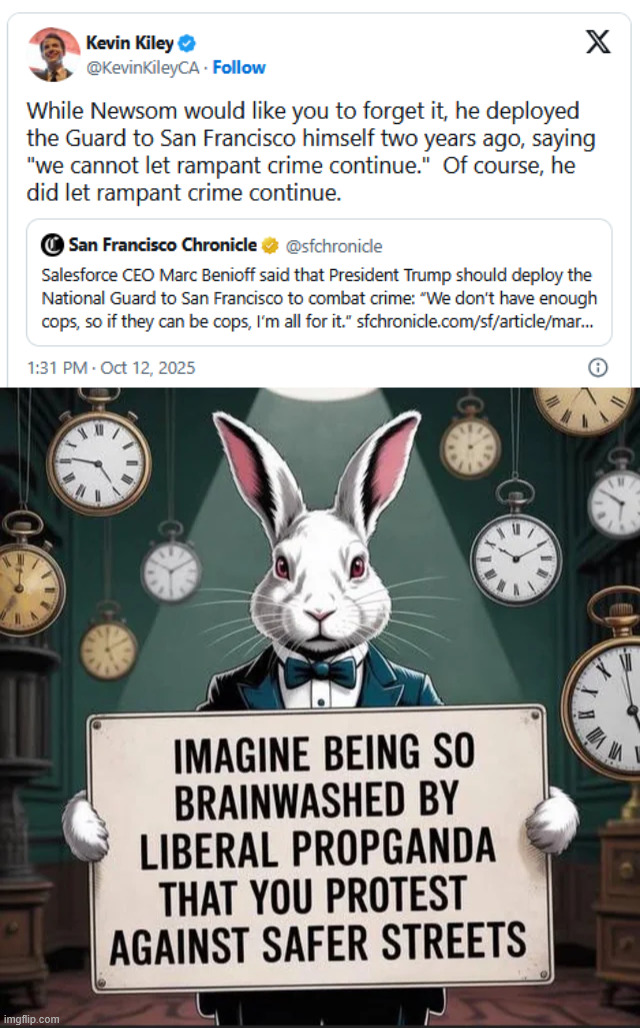Click the gold verified badge beside Chronicle
This screenshot has height=1028, width=640.
click(270, 245)
